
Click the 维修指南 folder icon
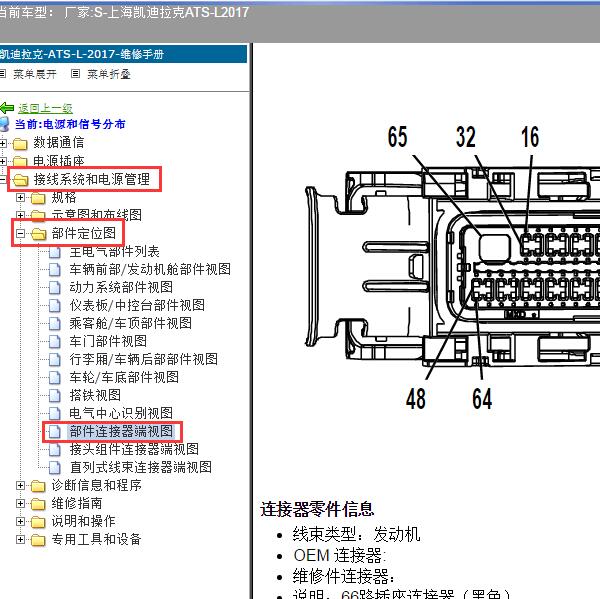[x=38, y=504]
